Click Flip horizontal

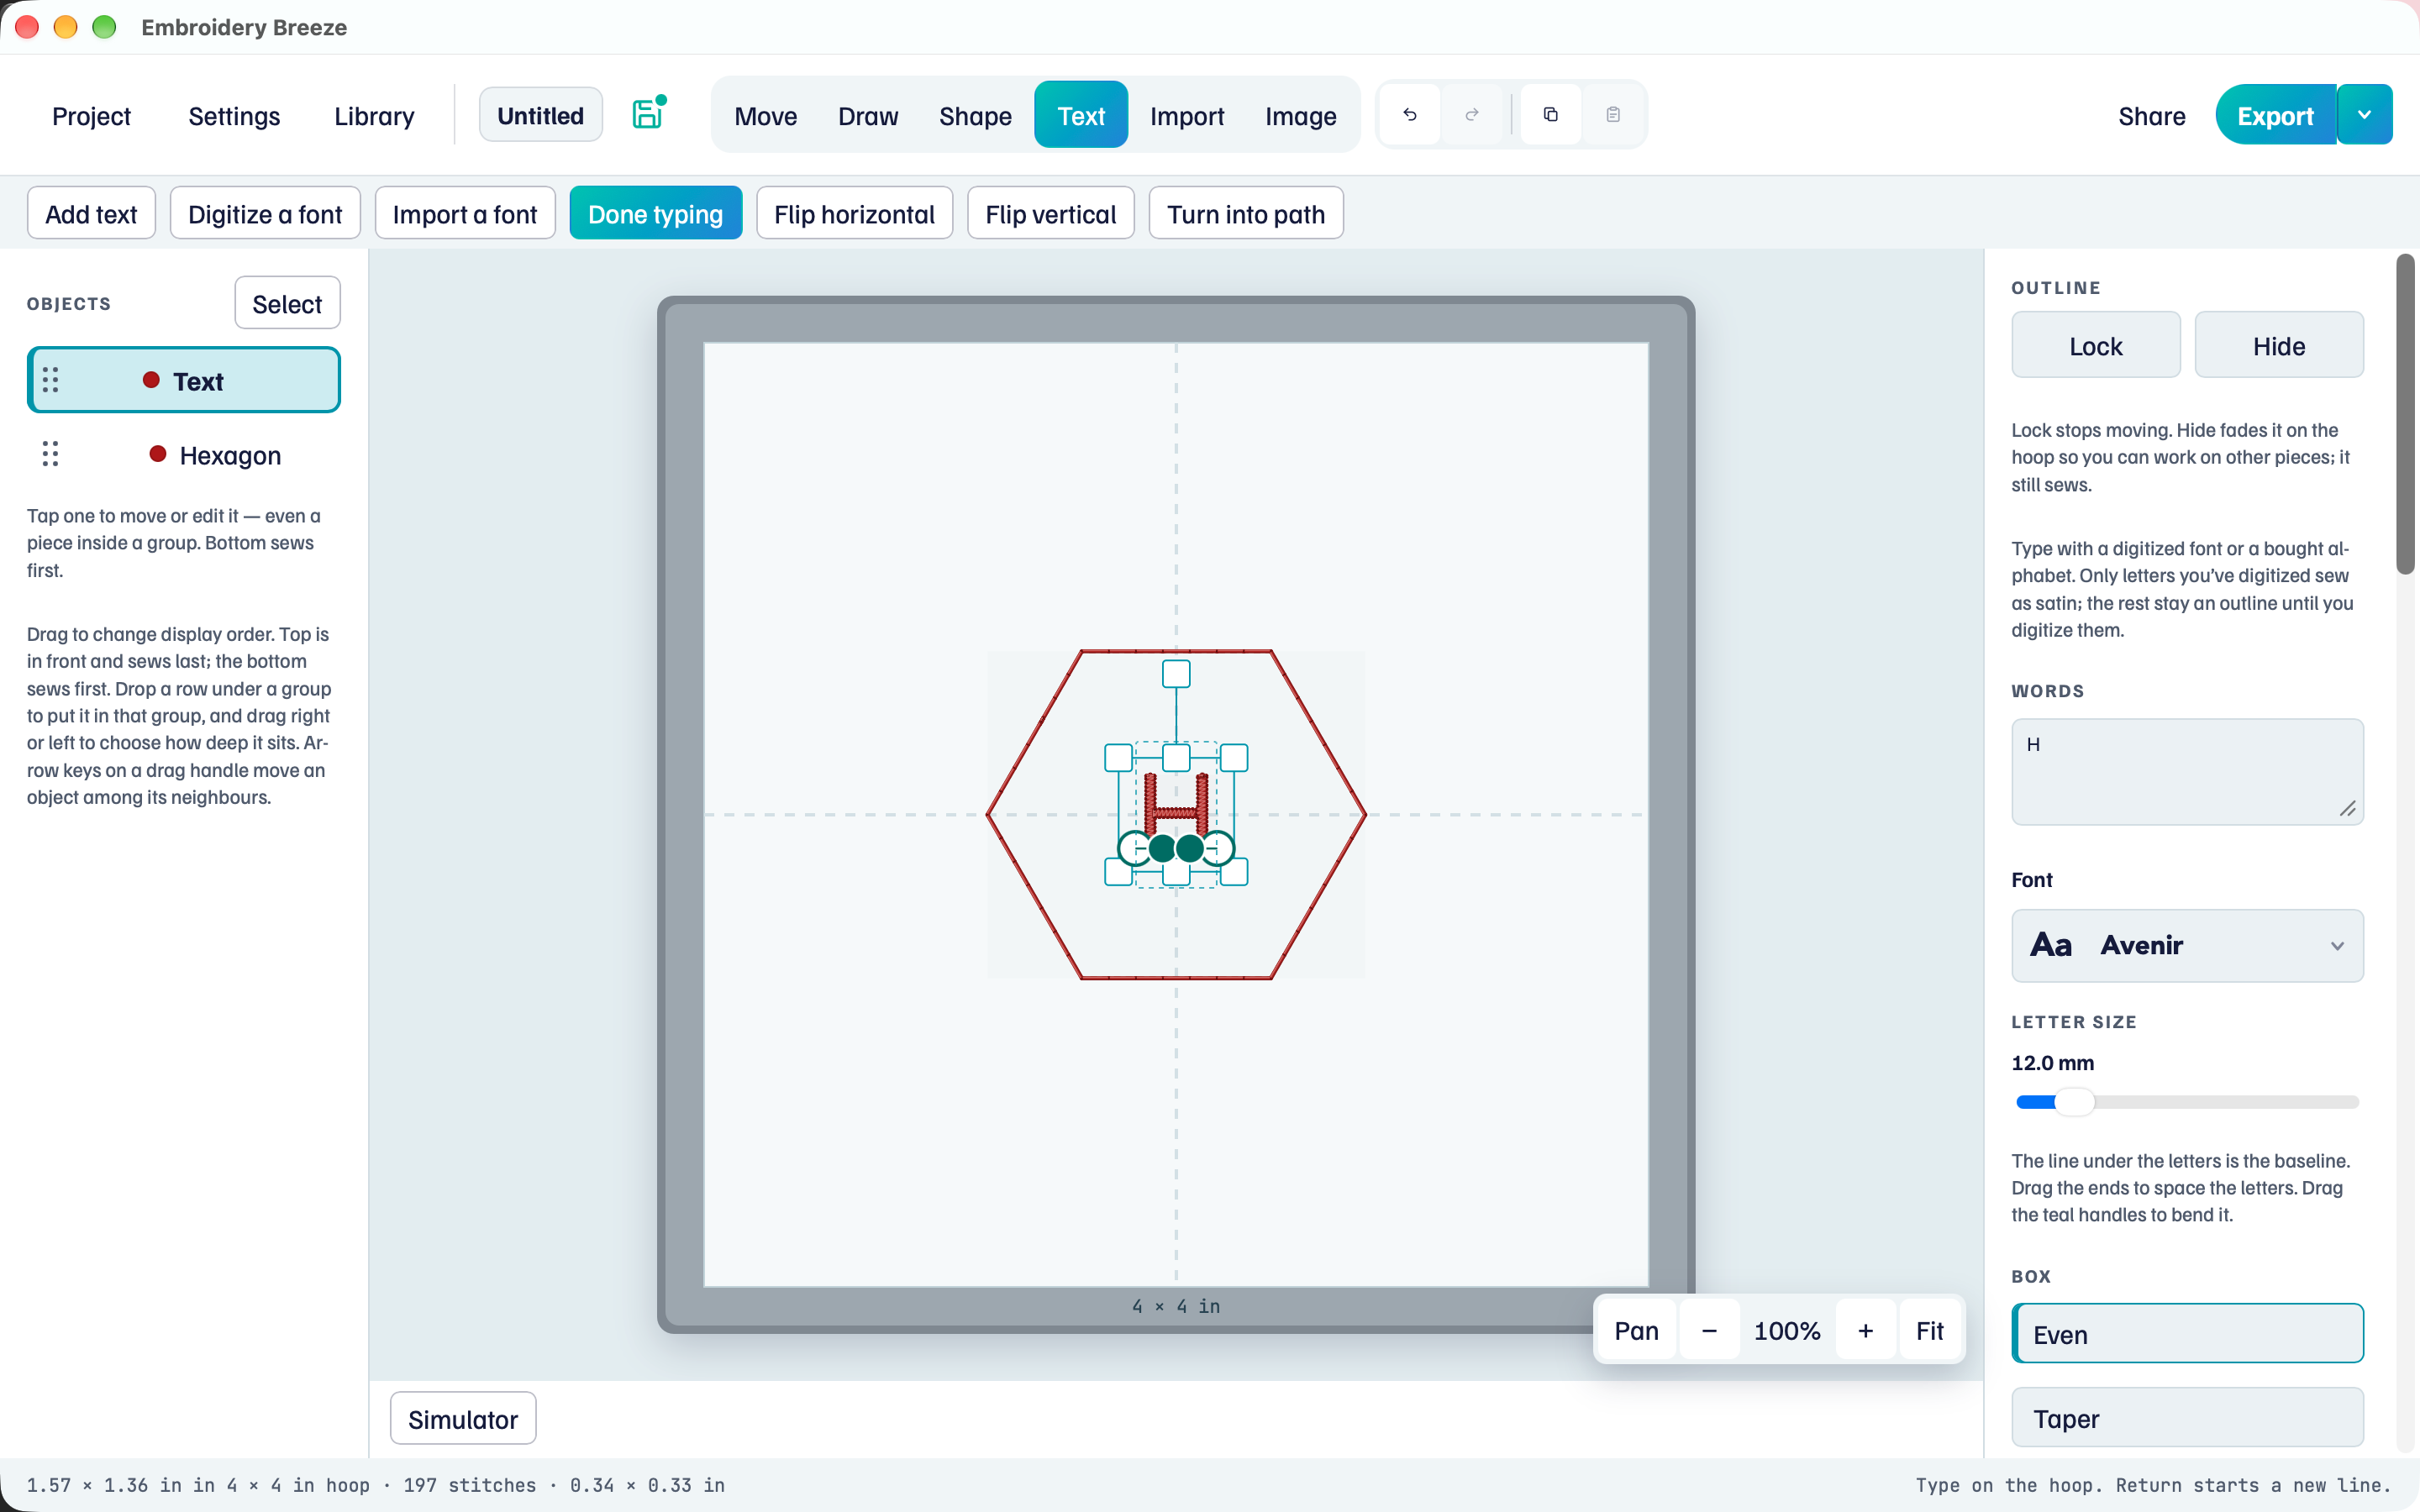pos(854,213)
